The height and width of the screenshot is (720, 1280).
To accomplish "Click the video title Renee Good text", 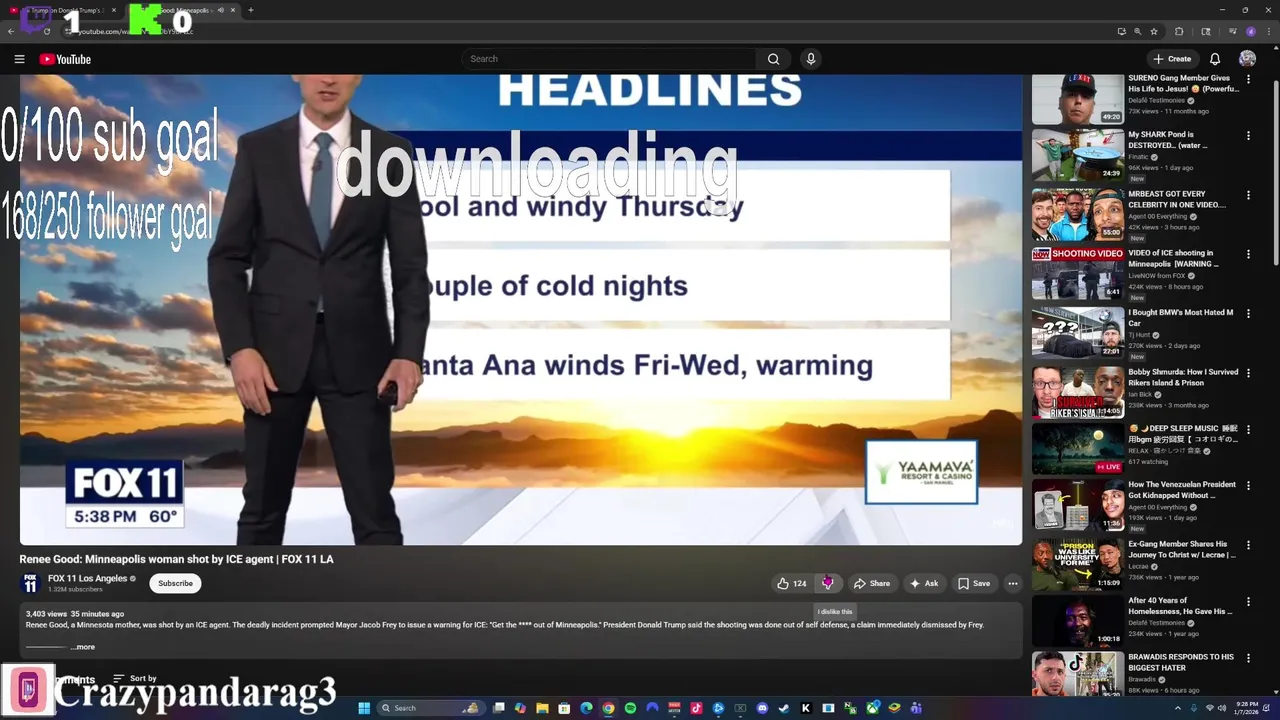I will pos(176,559).
